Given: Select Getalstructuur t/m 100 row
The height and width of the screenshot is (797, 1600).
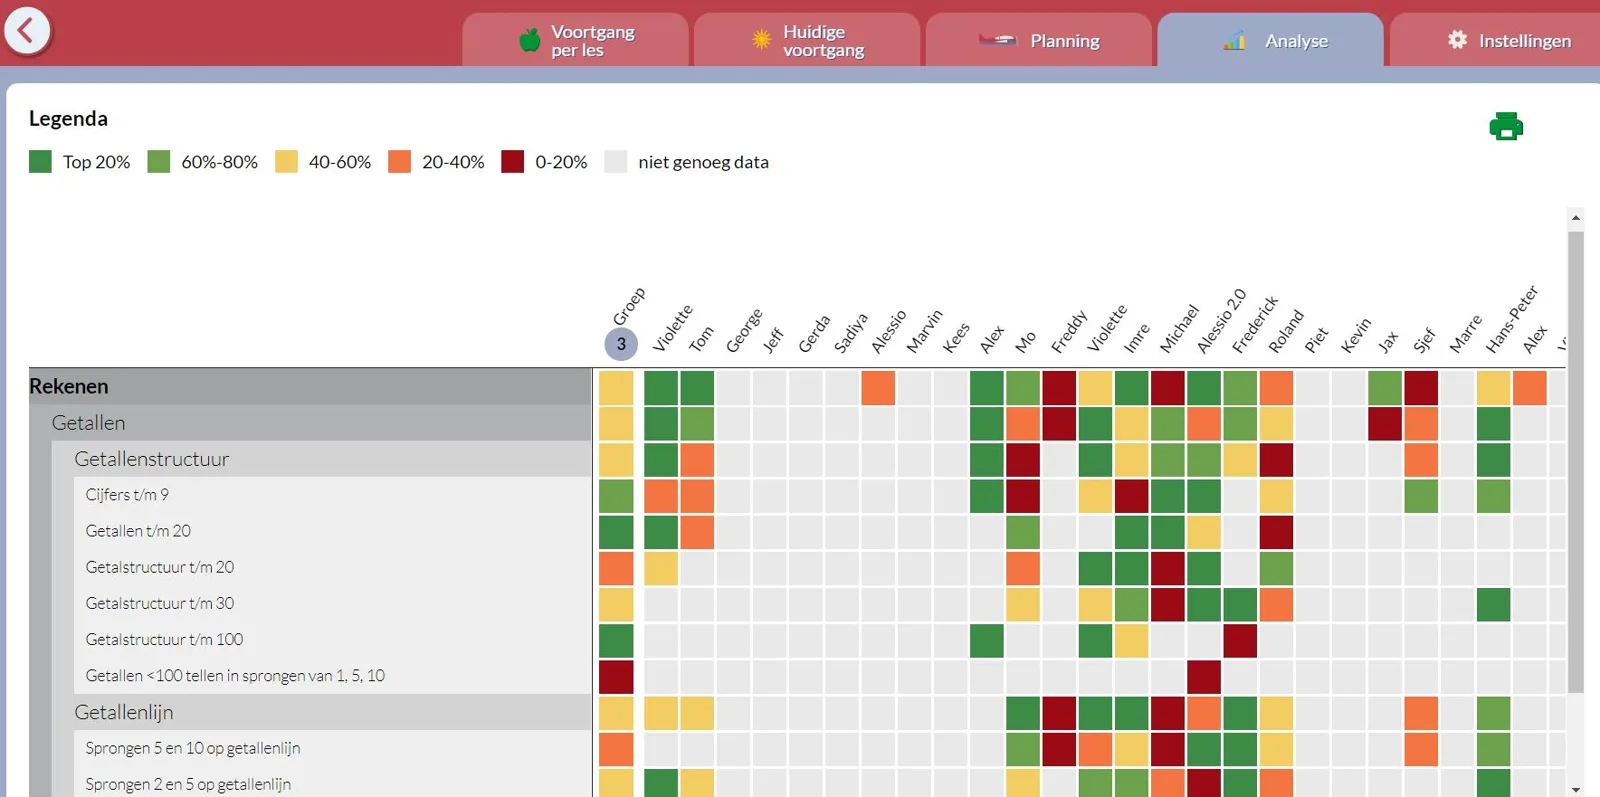Looking at the screenshot, I should pos(332,640).
